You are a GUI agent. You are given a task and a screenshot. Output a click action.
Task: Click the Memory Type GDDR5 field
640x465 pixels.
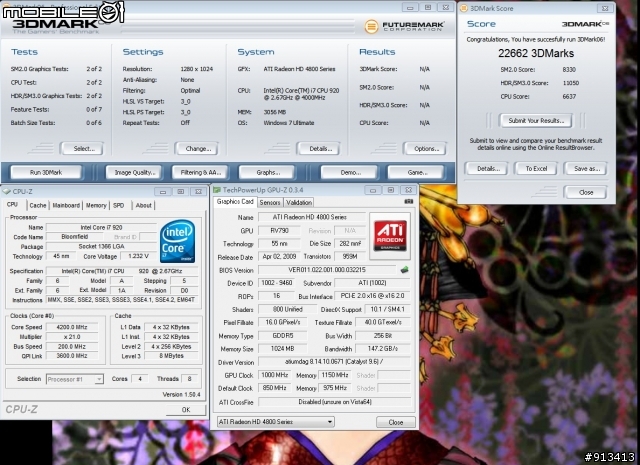coord(282,336)
